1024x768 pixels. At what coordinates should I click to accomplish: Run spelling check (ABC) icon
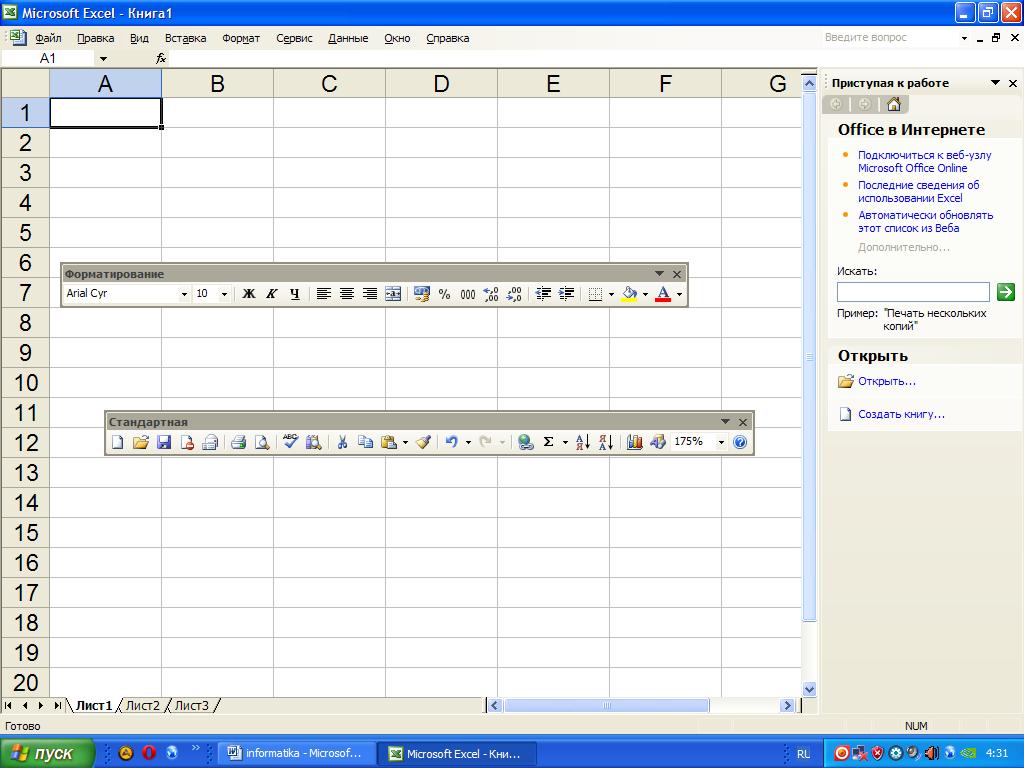click(291, 442)
